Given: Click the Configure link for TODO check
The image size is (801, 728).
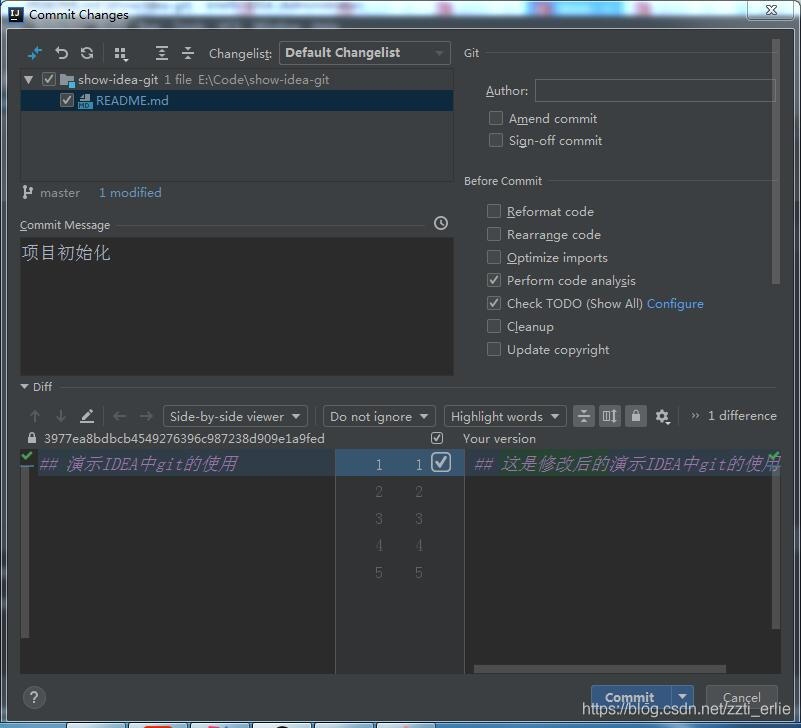Looking at the screenshot, I should pos(675,304).
